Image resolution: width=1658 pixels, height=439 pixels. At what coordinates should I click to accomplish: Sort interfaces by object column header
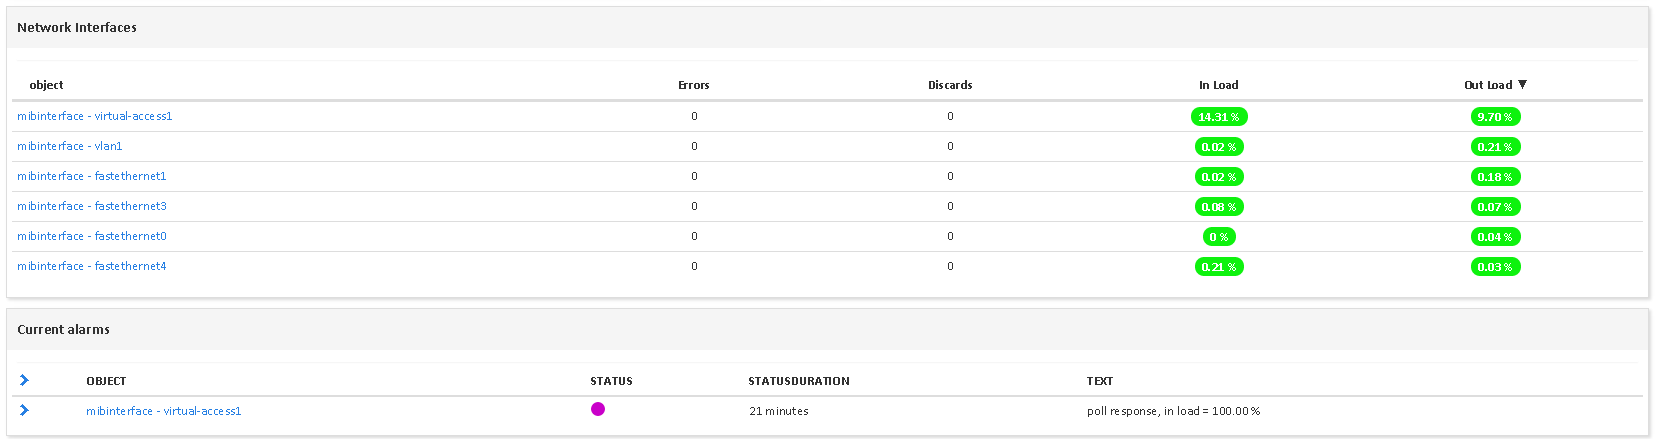pos(46,85)
